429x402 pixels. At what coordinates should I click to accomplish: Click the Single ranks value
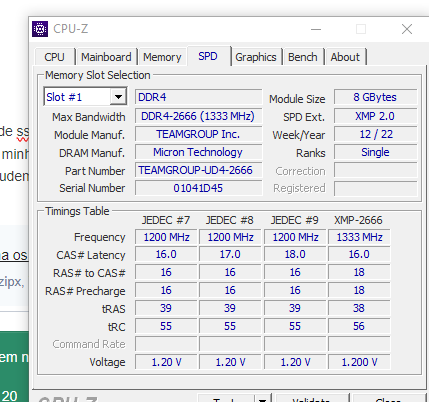375,152
